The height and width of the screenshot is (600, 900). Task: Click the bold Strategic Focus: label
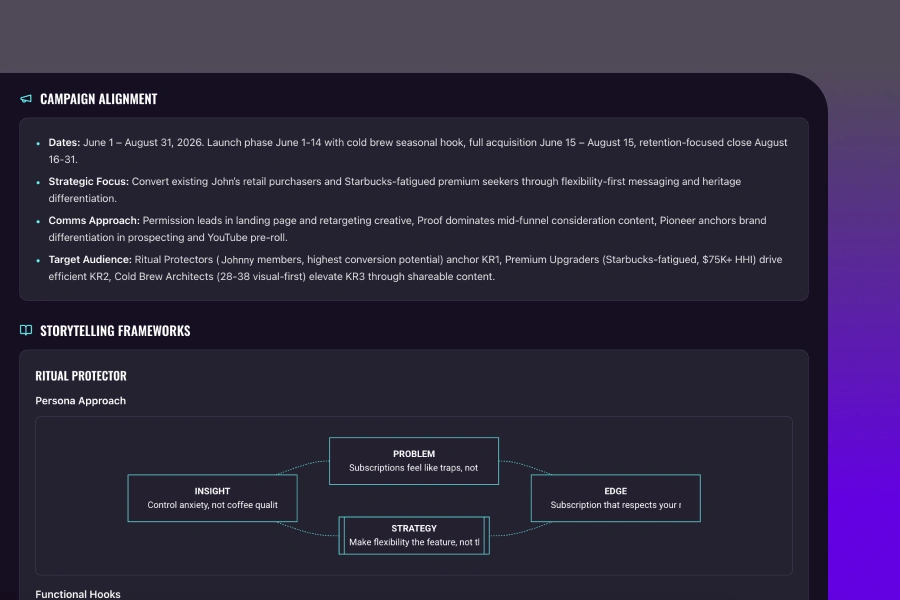88,182
